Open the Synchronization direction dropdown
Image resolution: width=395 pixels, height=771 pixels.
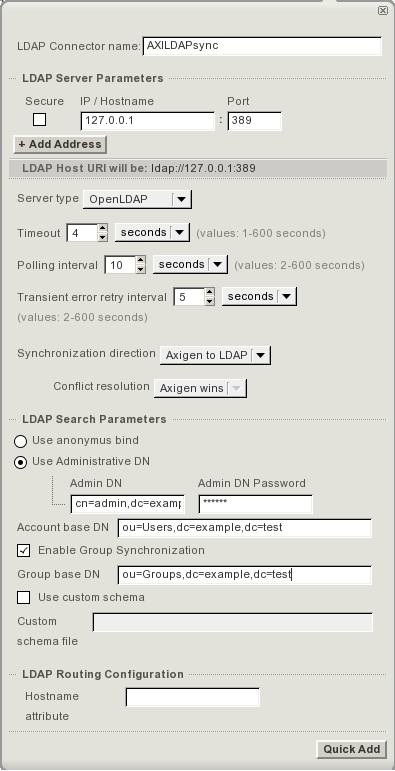click(215, 355)
